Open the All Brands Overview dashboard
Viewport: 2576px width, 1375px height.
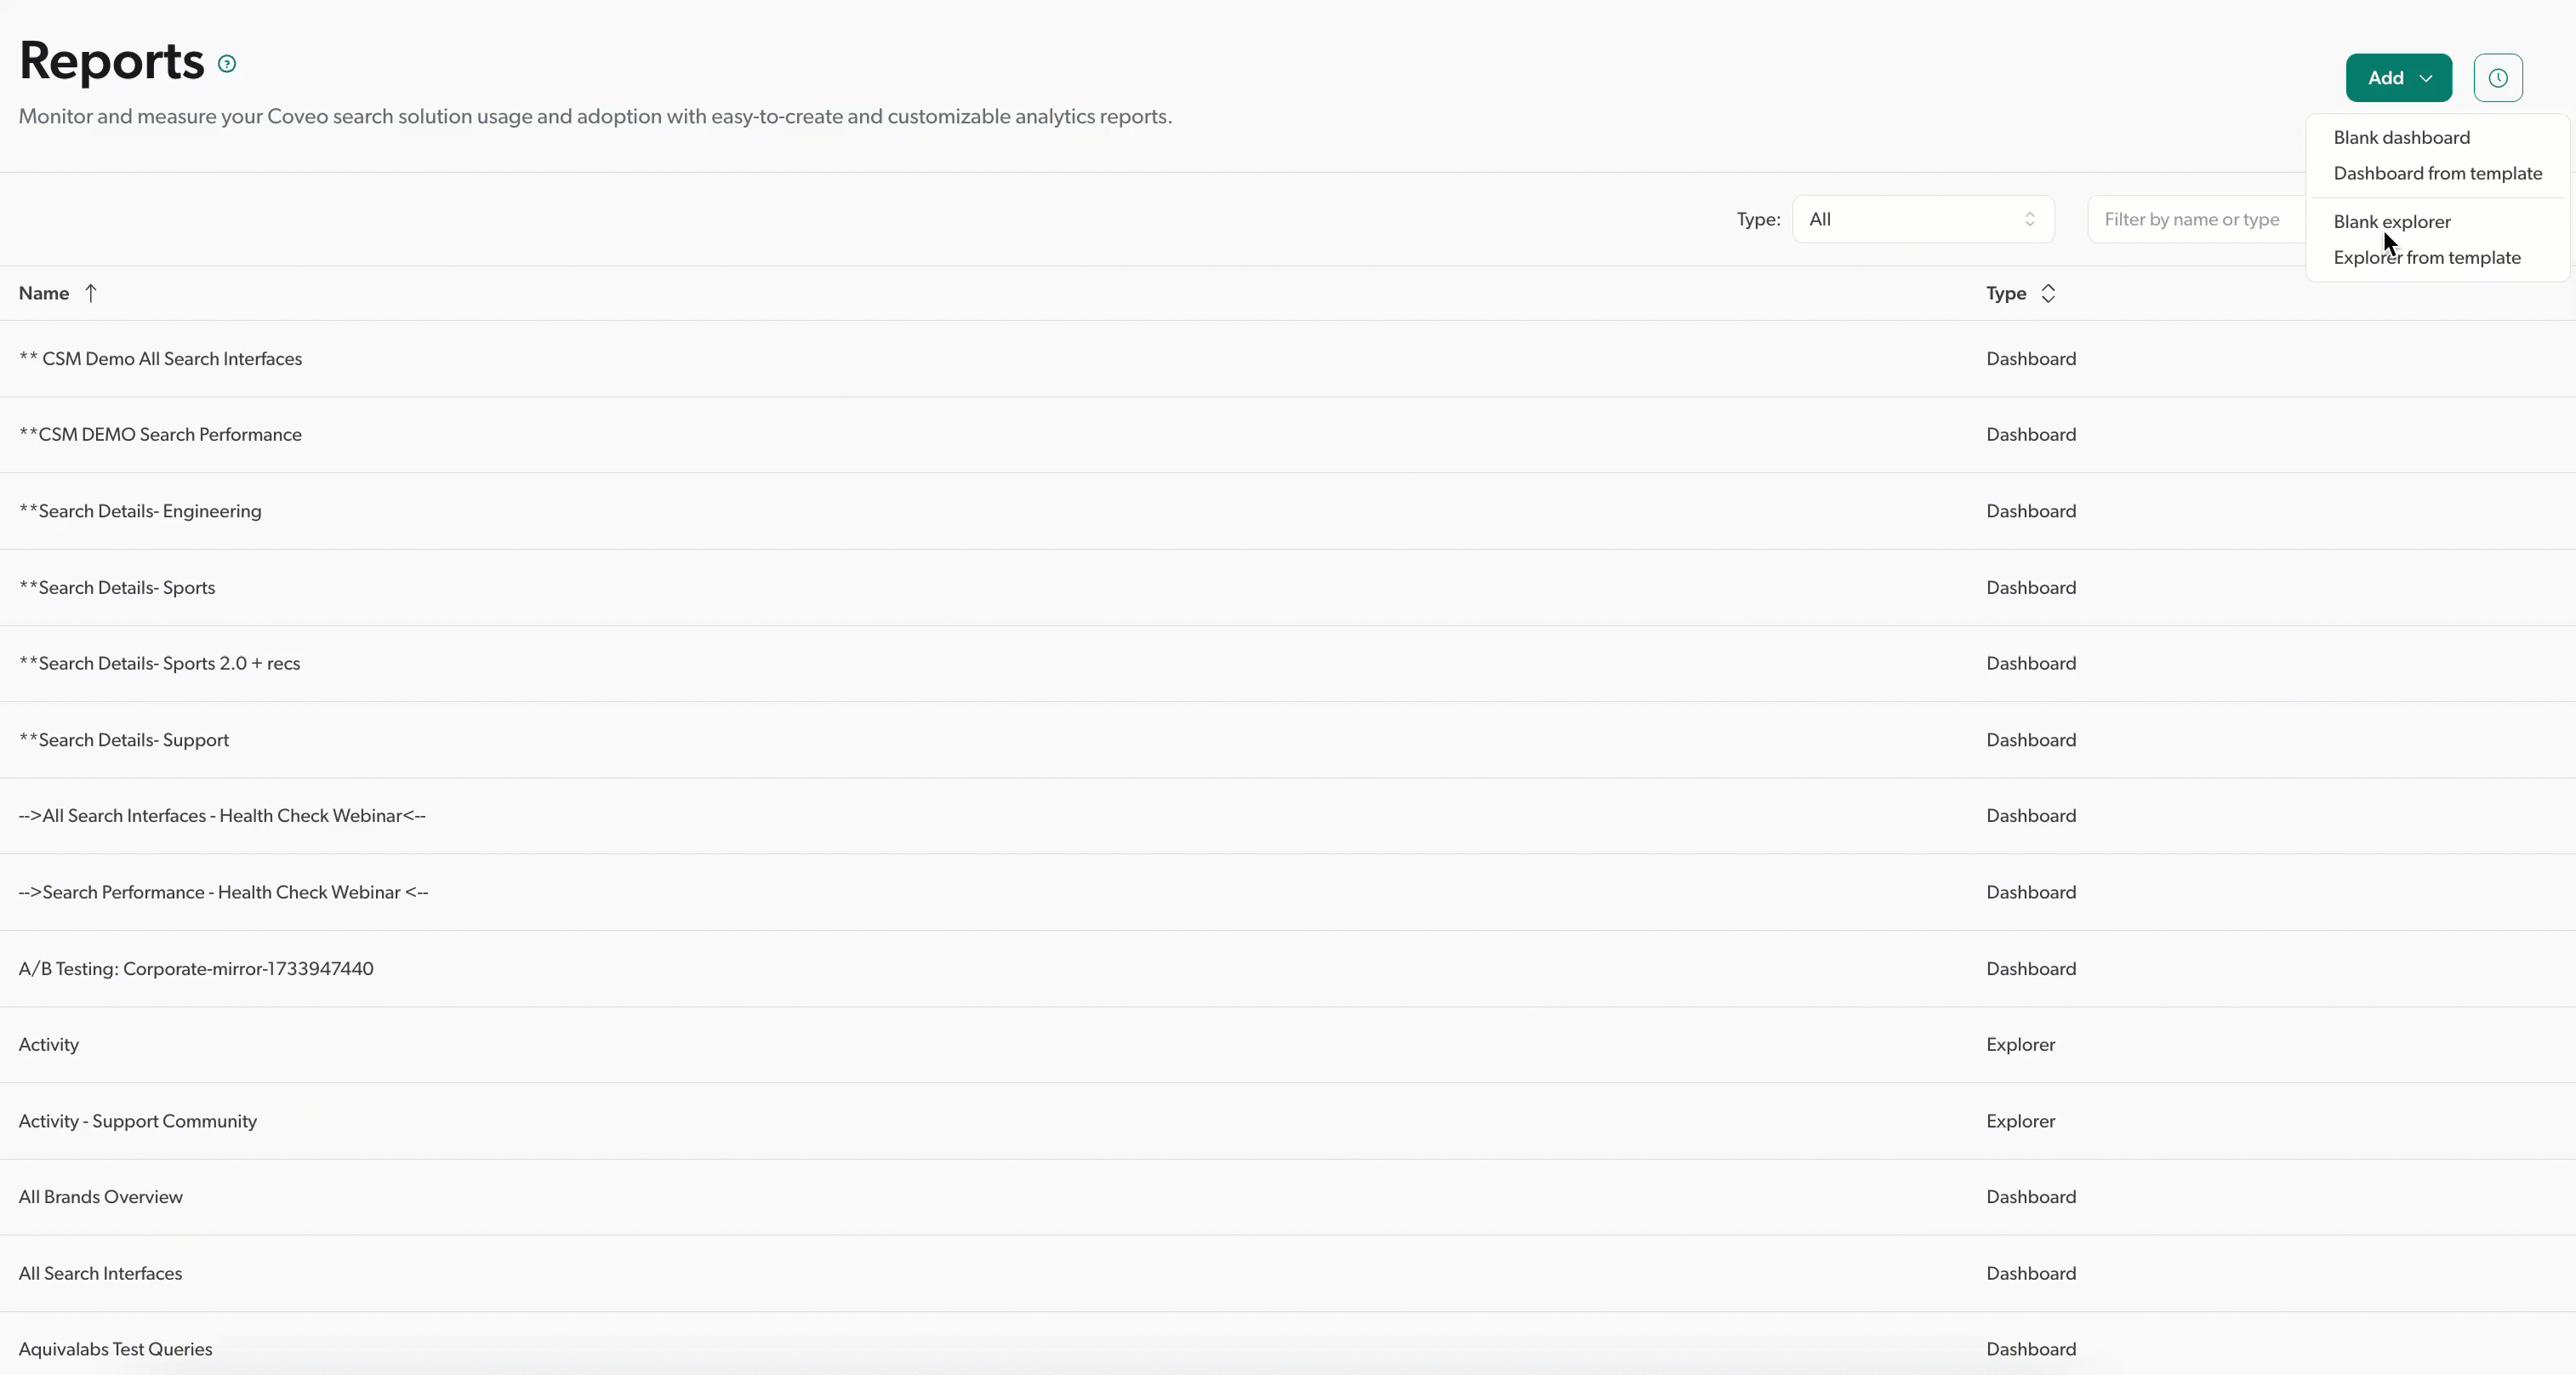(101, 1197)
